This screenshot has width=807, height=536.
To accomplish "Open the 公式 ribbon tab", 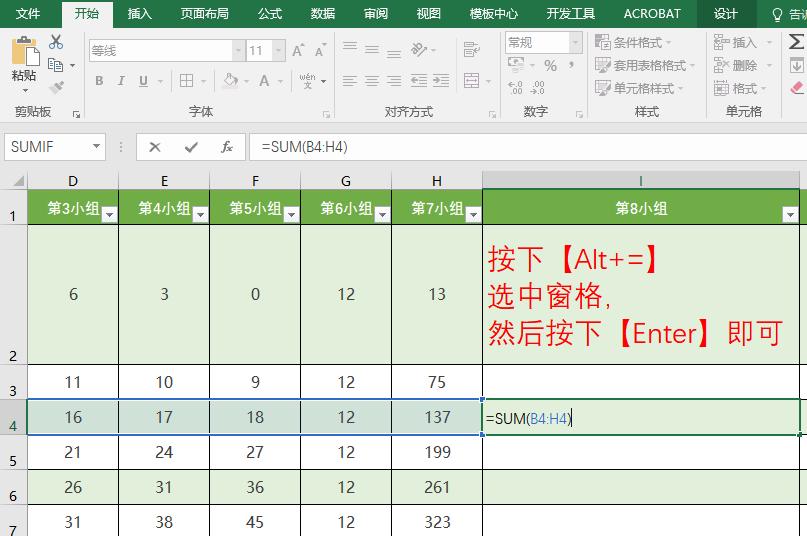I will coord(270,14).
